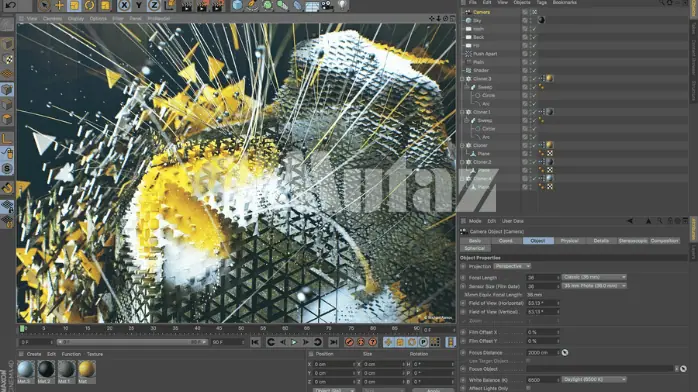This screenshot has height=392, width=698.
Task: Select the Texture mode checkerboard icon
Action: click(7, 59)
